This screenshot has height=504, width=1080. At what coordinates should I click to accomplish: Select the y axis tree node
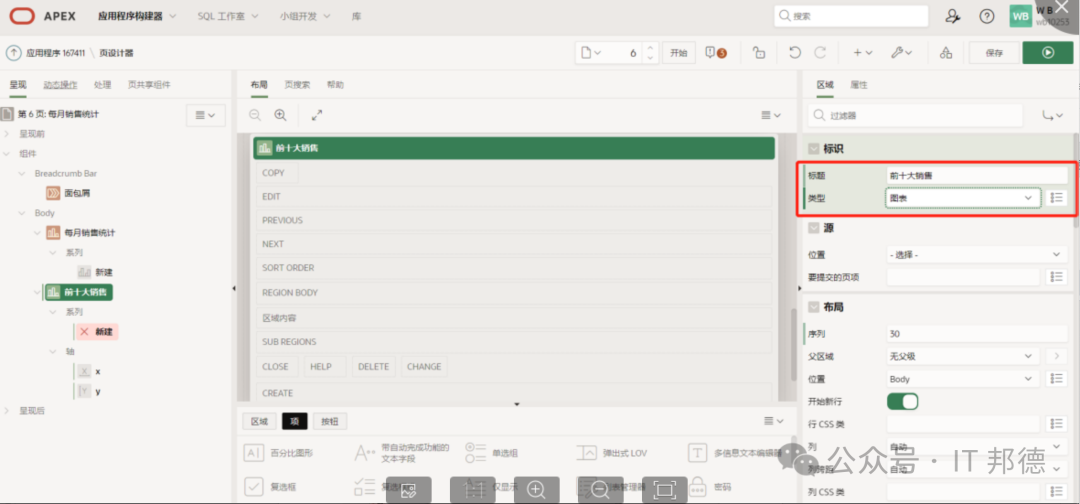pos(90,391)
